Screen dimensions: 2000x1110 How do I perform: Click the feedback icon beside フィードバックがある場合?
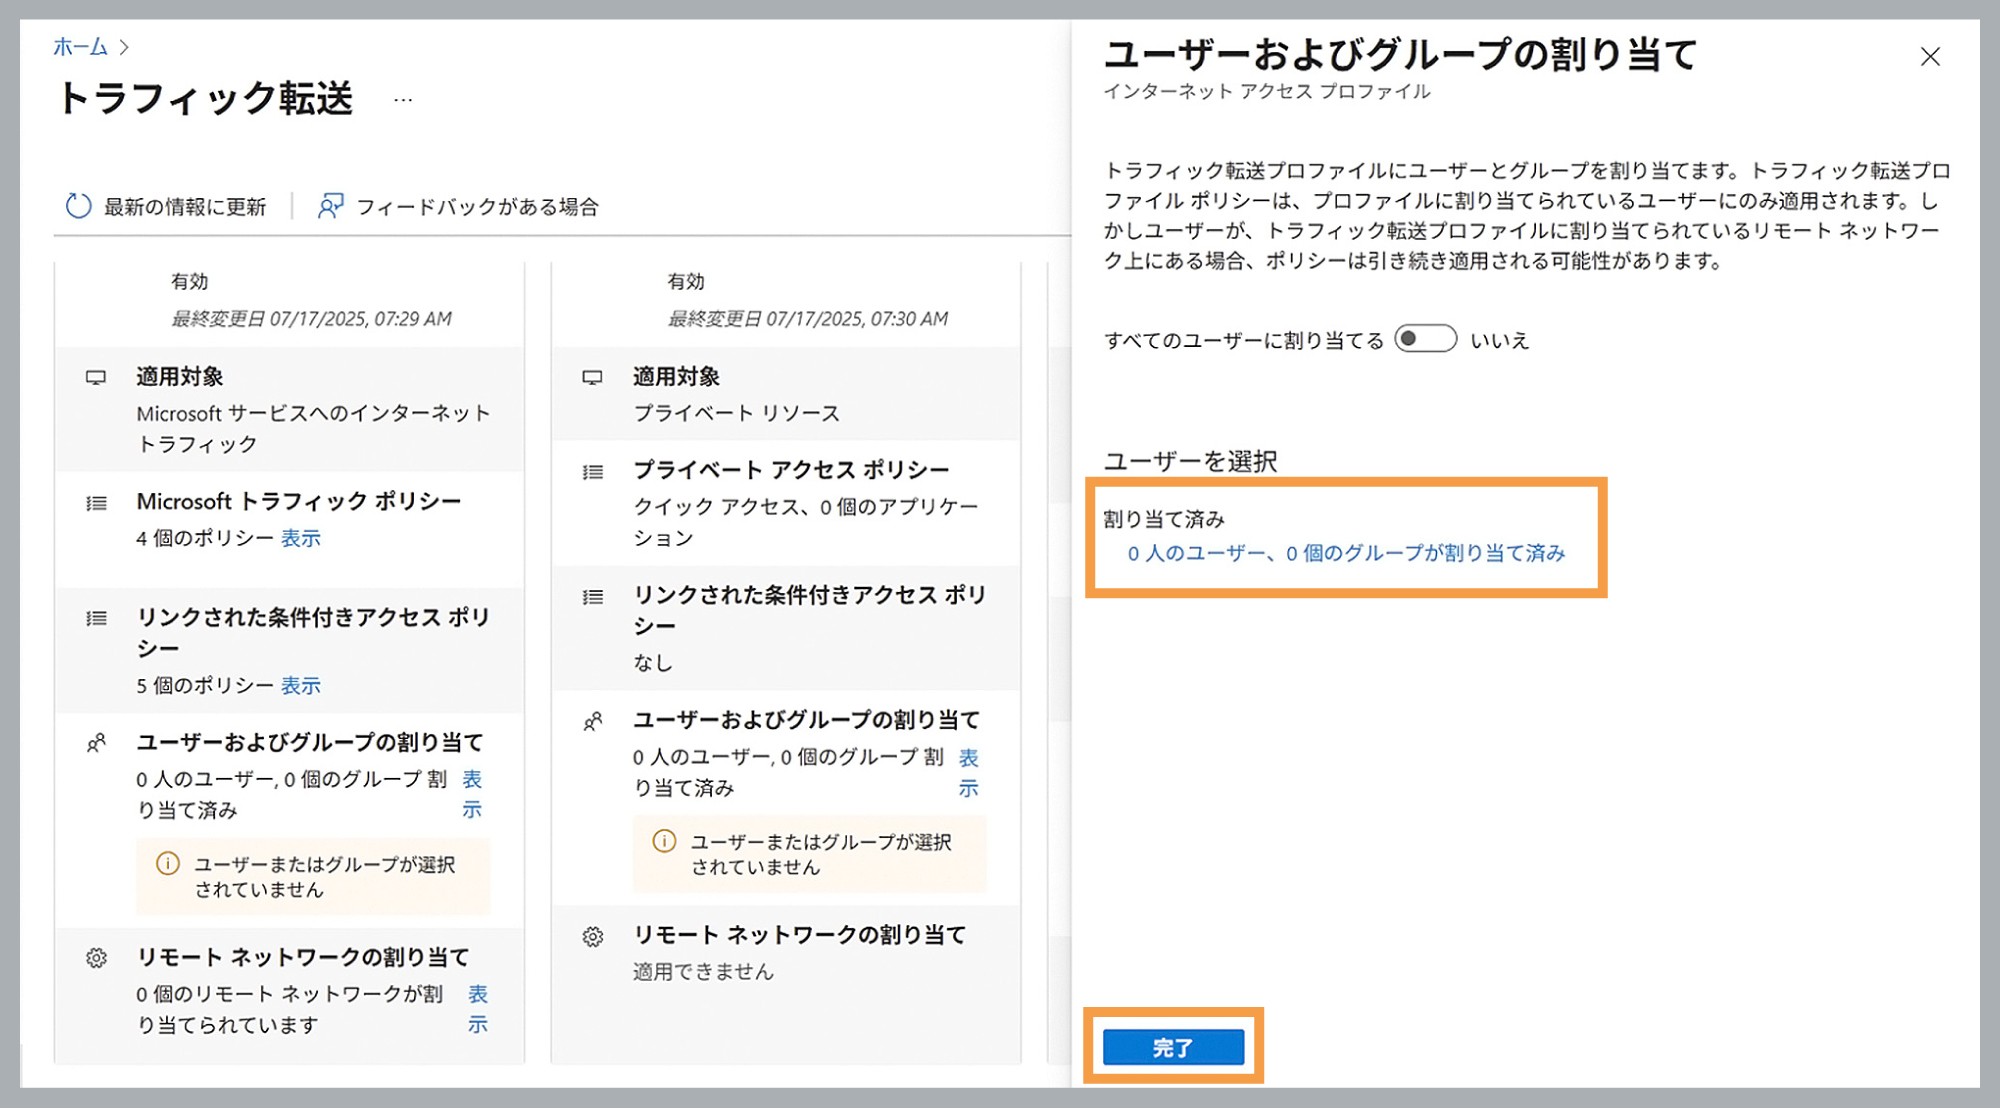click(331, 206)
